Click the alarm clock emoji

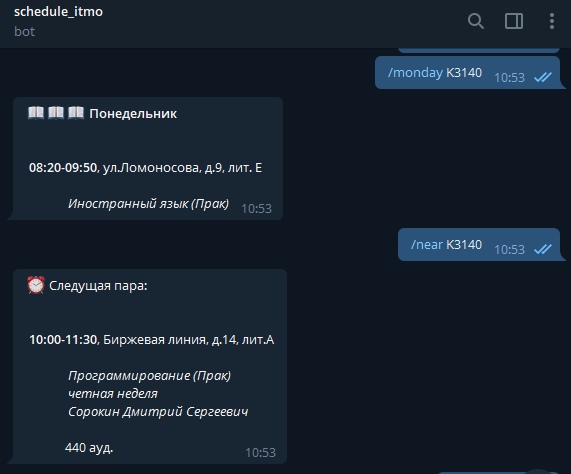(x=36, y=285)
